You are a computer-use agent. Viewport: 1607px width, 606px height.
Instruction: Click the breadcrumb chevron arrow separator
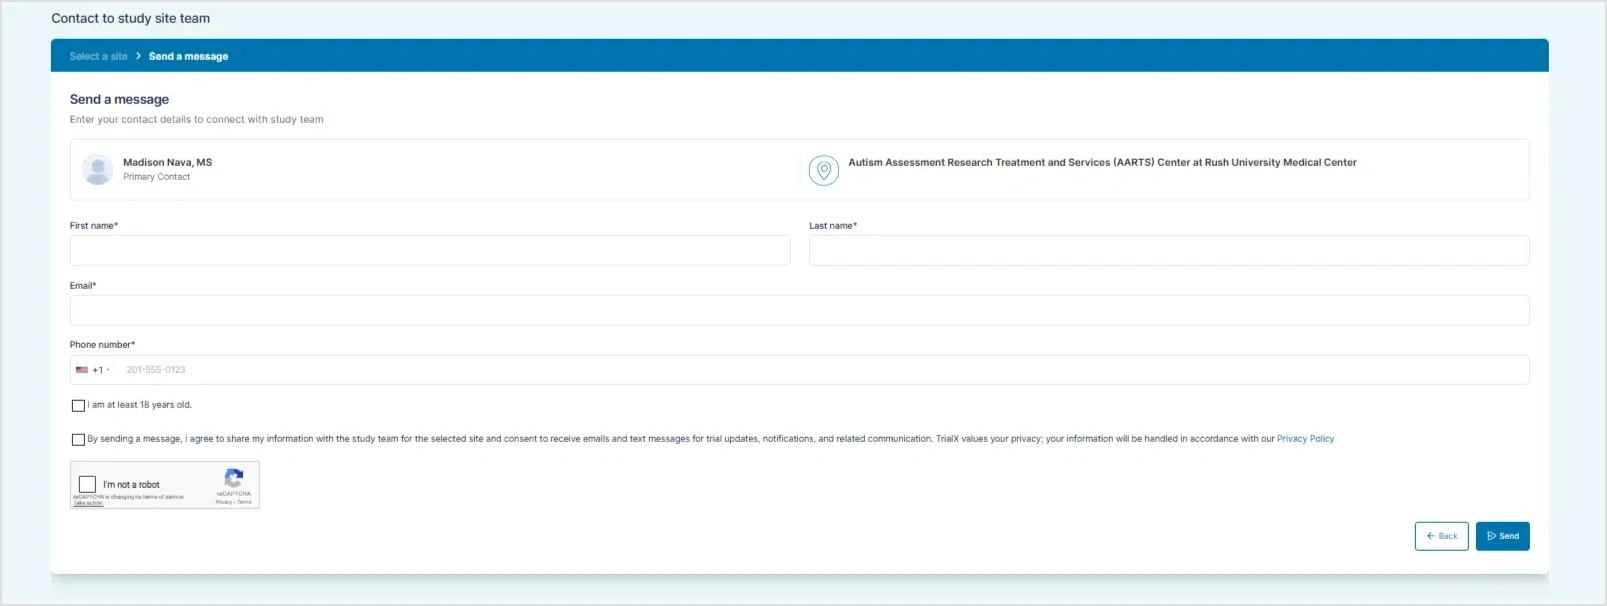click(138, 57)
